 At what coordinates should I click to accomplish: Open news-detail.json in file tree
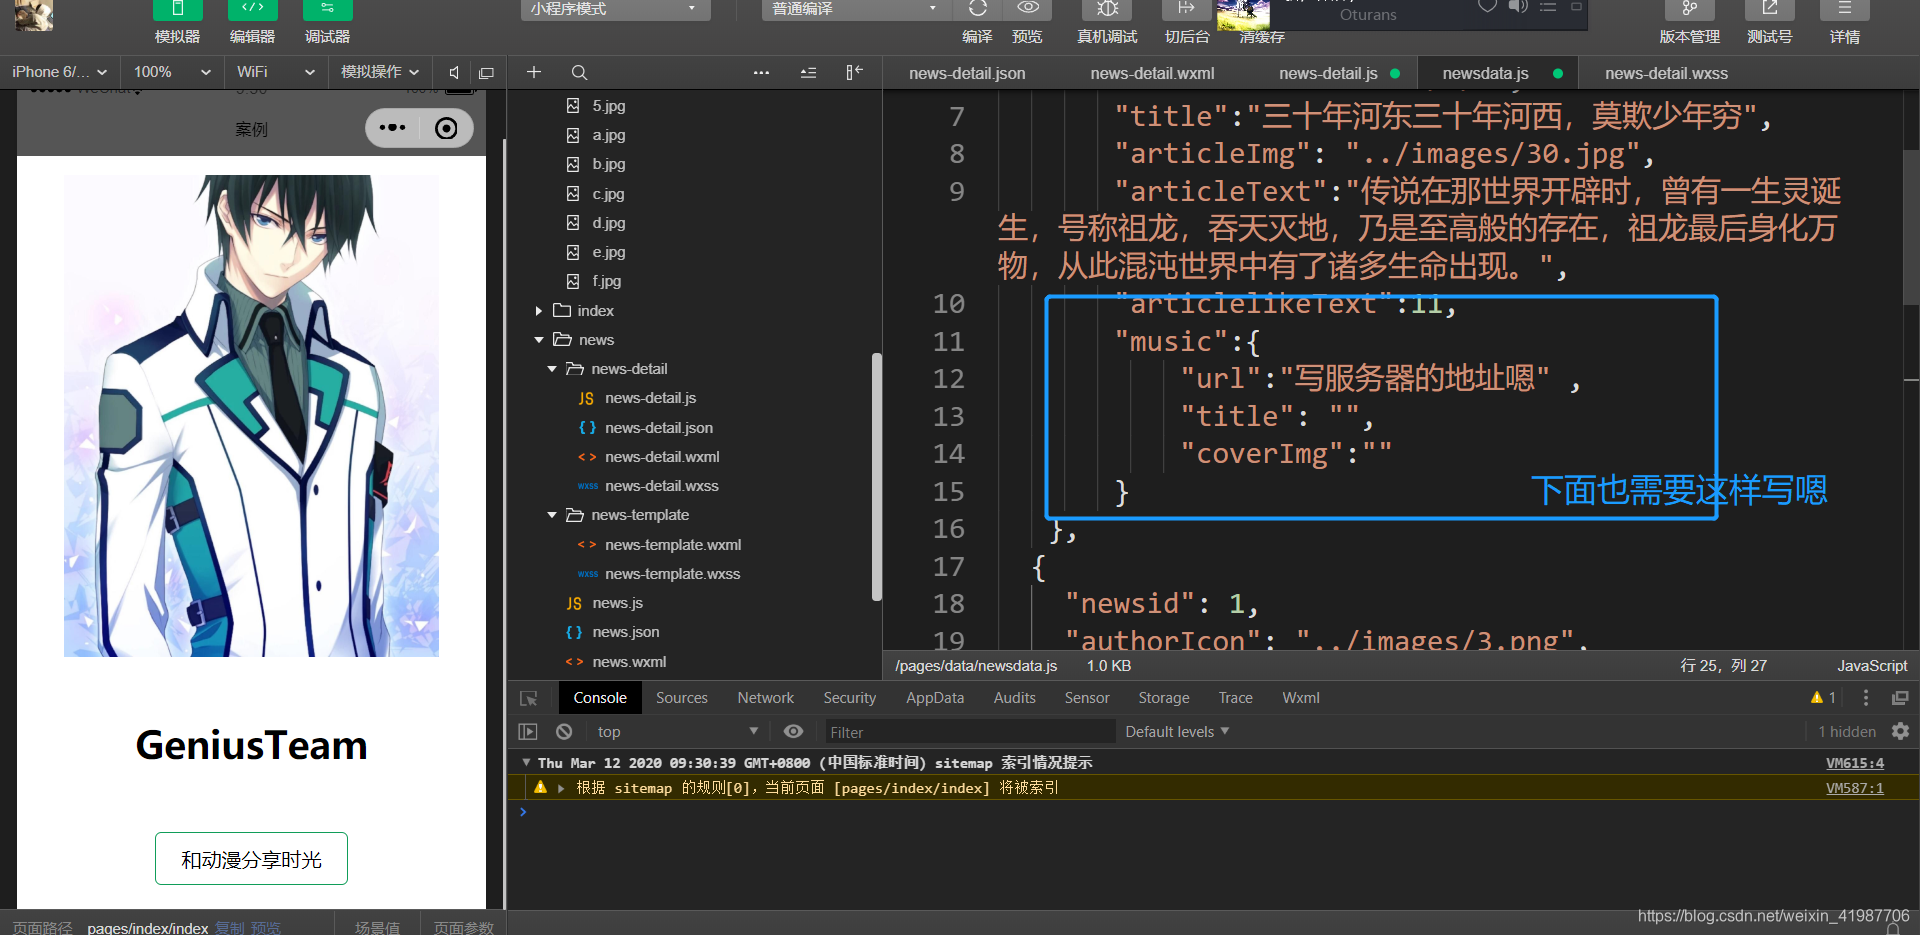[658, 428]
